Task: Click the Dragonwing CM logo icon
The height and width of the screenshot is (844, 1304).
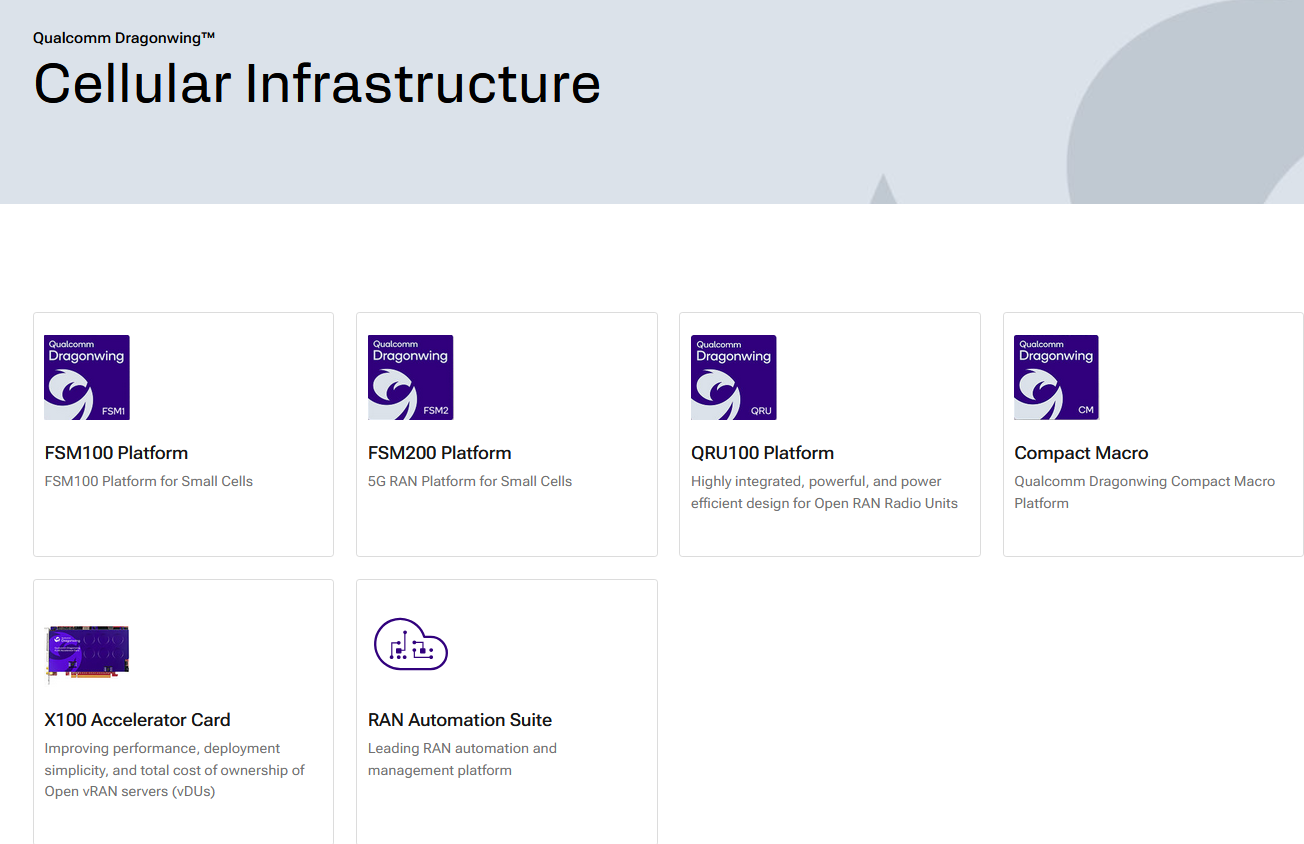Action: (x=1056, y=377)
